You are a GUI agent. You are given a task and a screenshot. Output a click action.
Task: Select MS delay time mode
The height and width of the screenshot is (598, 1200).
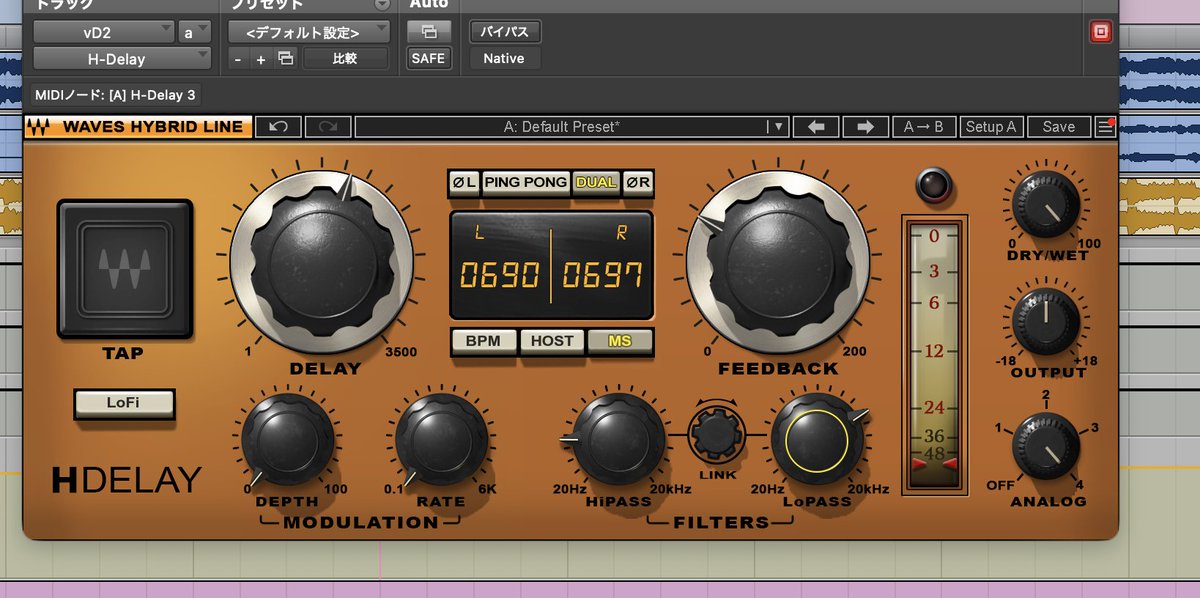pos(620,341)
